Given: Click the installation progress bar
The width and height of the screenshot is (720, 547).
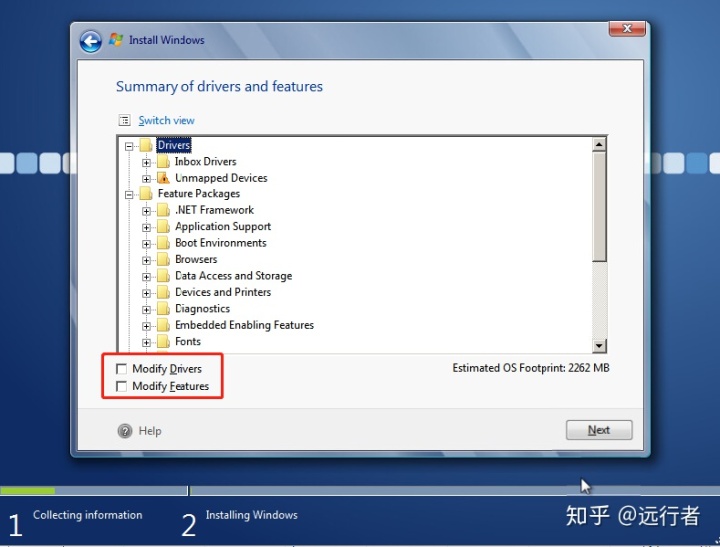Looking at the screenshot, I should (360, 491).
